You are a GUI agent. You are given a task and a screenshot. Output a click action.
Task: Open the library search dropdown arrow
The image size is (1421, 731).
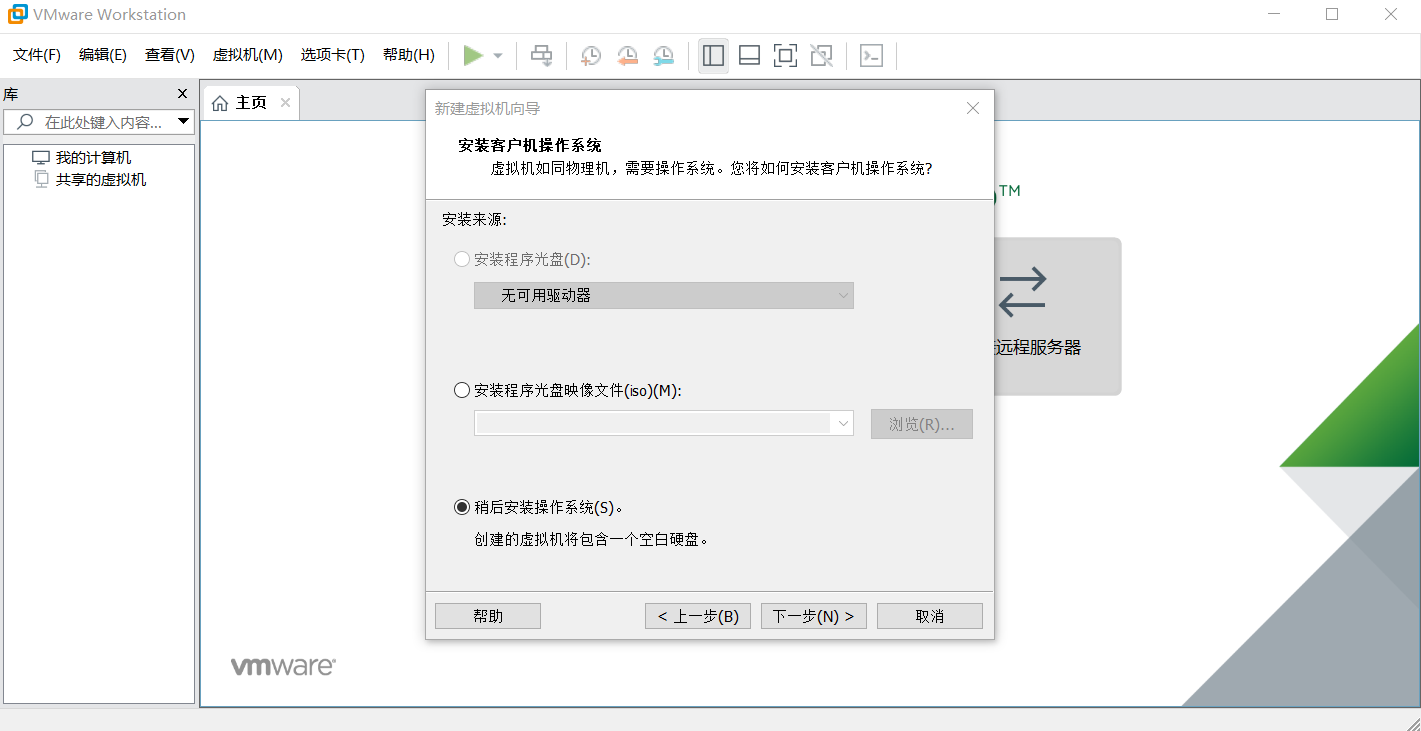183,122
